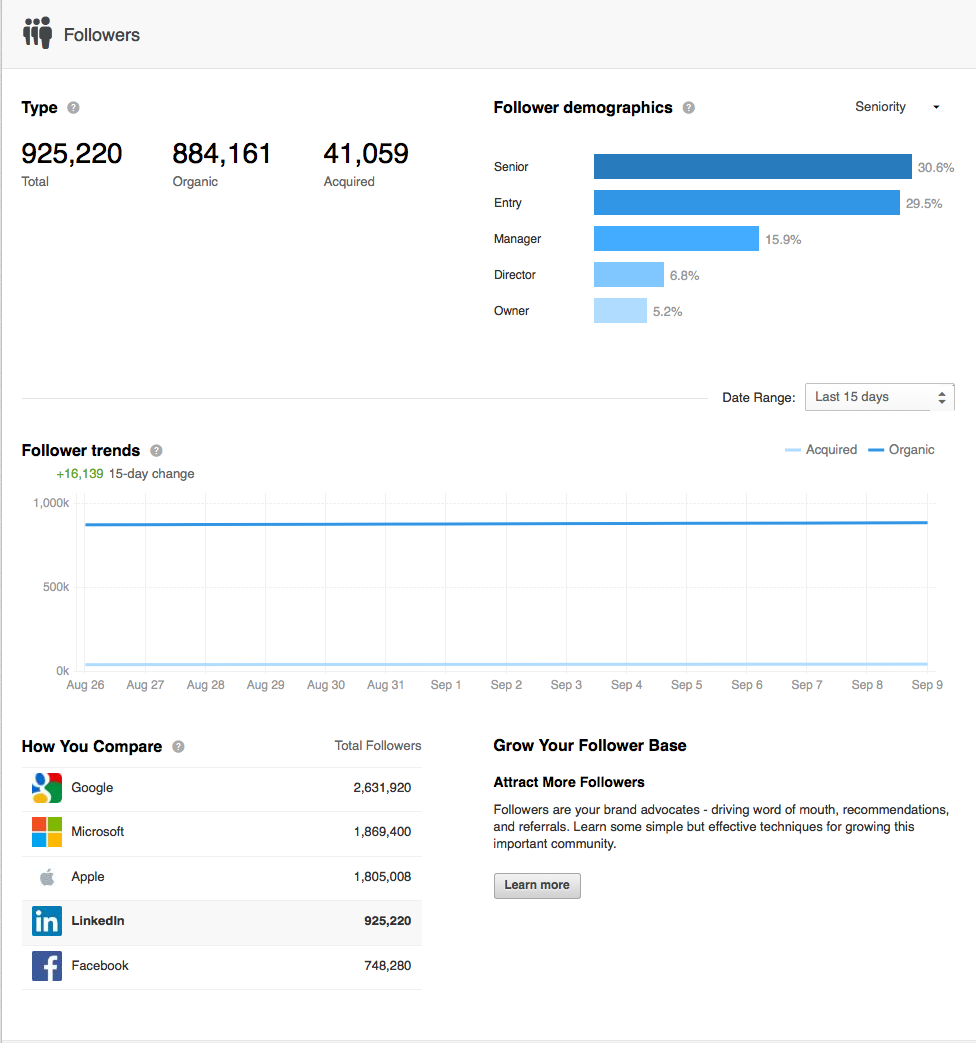Click the Apple logo icon
Screen dimensions: 976x1043
tap(46, 877)
